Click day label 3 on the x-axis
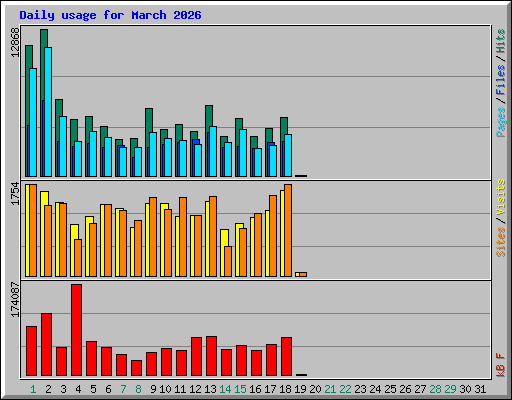The height and width of the screenshot is (400, 512). (x=63, y=389)
